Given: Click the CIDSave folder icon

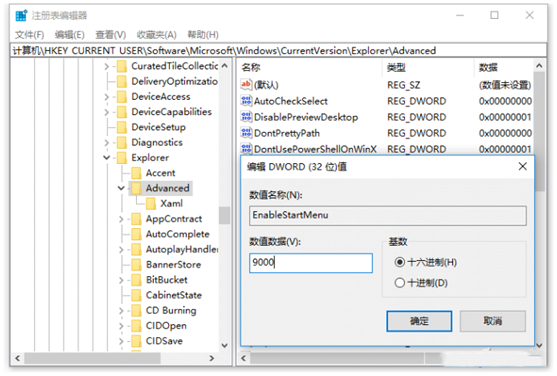Looking at the screenshot, I should point(136,341).
